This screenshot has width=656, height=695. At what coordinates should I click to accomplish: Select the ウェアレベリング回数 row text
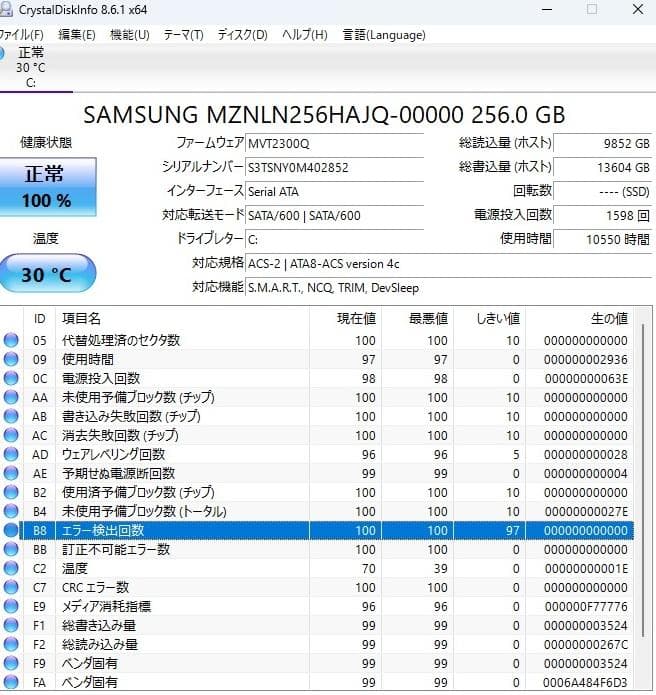(113, 454)
